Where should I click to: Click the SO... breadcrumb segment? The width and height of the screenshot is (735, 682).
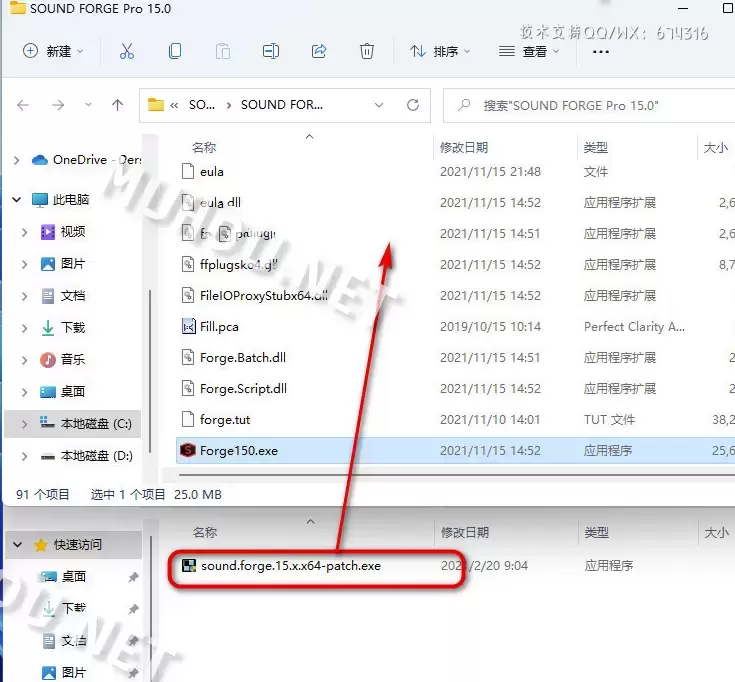pyautogui.click(x=202, y=105)
